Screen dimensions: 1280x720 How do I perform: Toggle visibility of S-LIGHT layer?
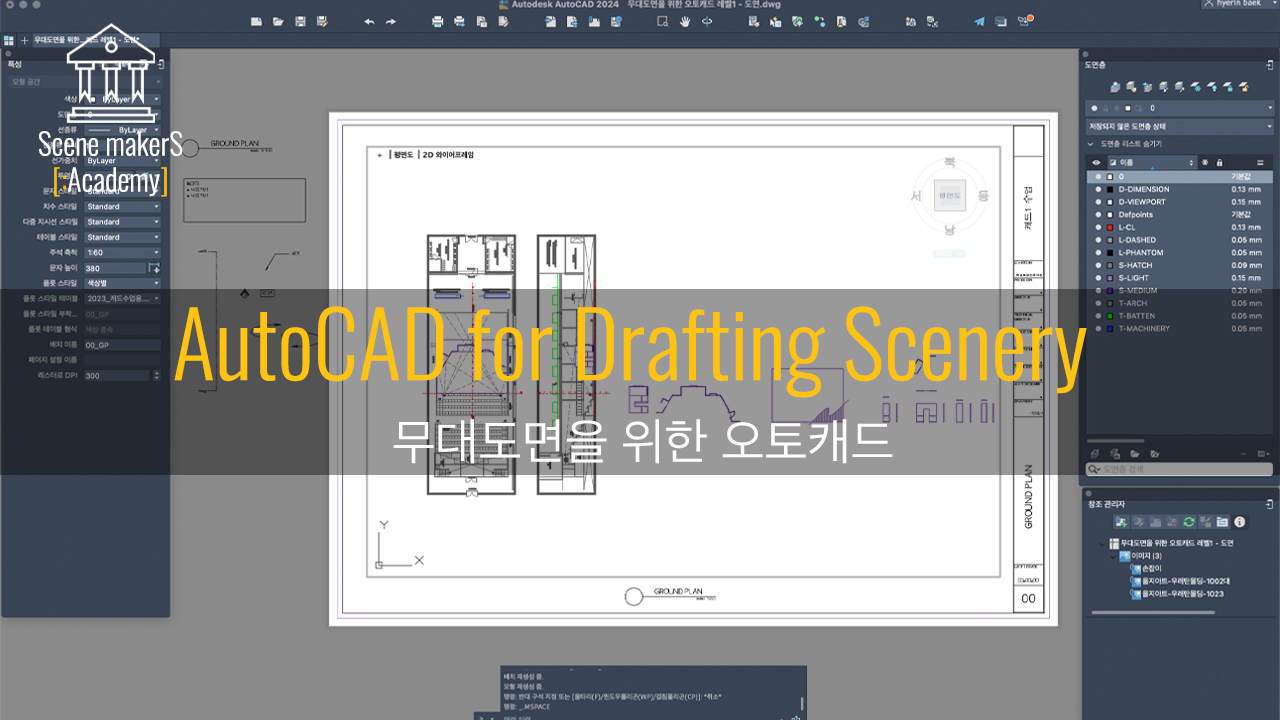1098,278
